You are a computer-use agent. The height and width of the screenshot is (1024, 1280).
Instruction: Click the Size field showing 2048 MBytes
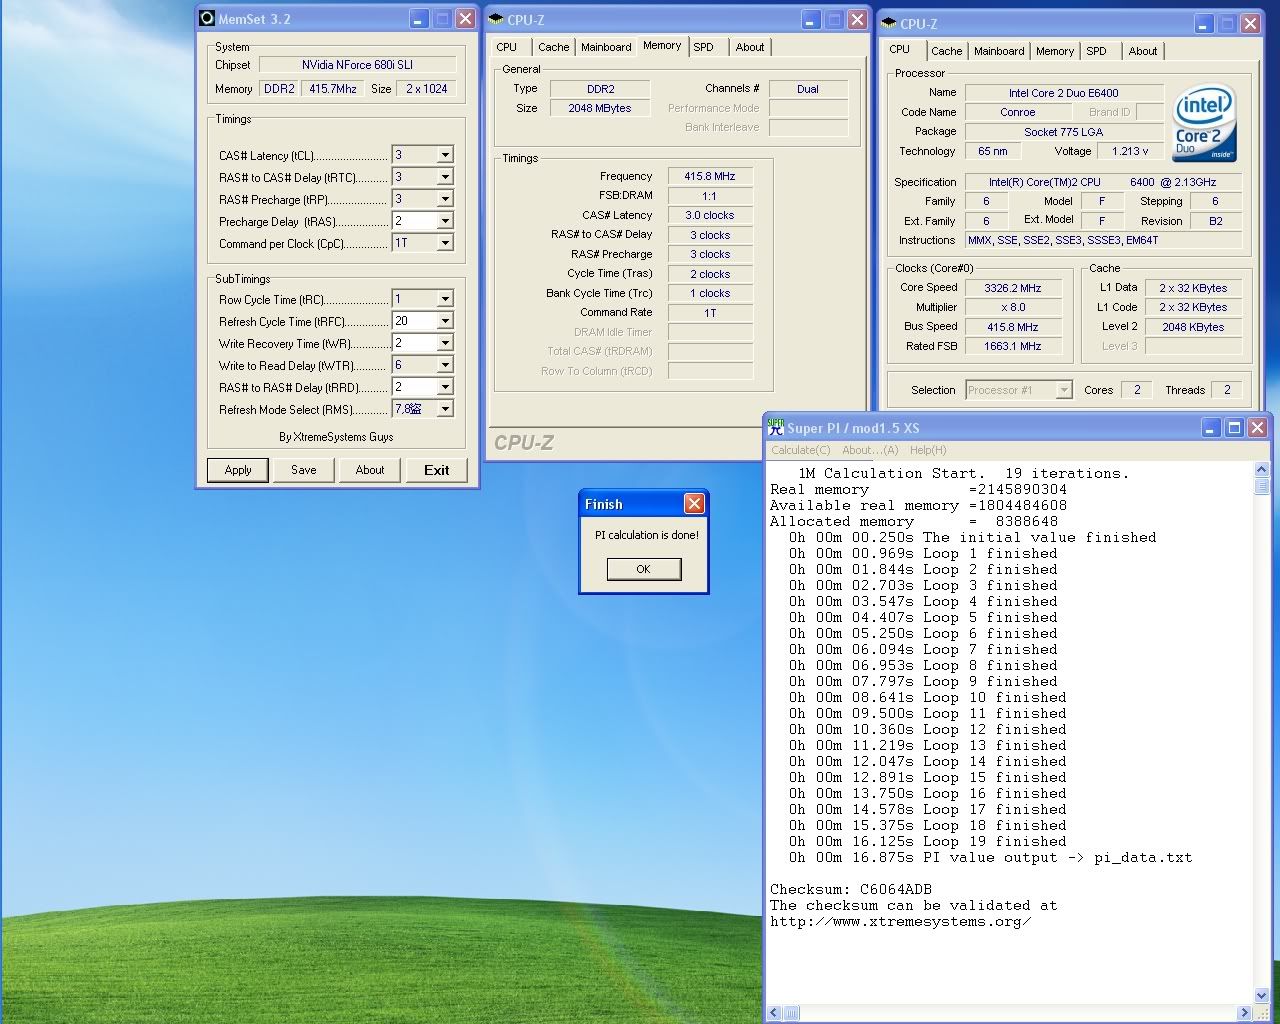point(600,108)
